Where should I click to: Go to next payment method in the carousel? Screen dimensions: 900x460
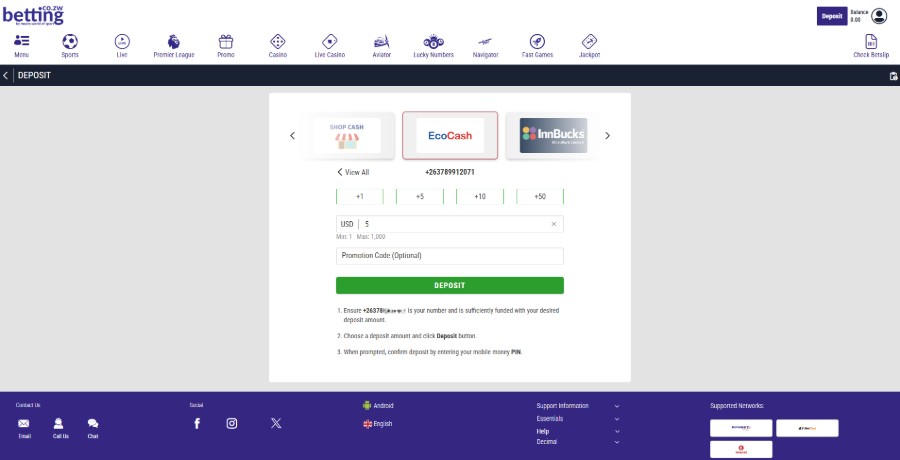coord(607,136)
